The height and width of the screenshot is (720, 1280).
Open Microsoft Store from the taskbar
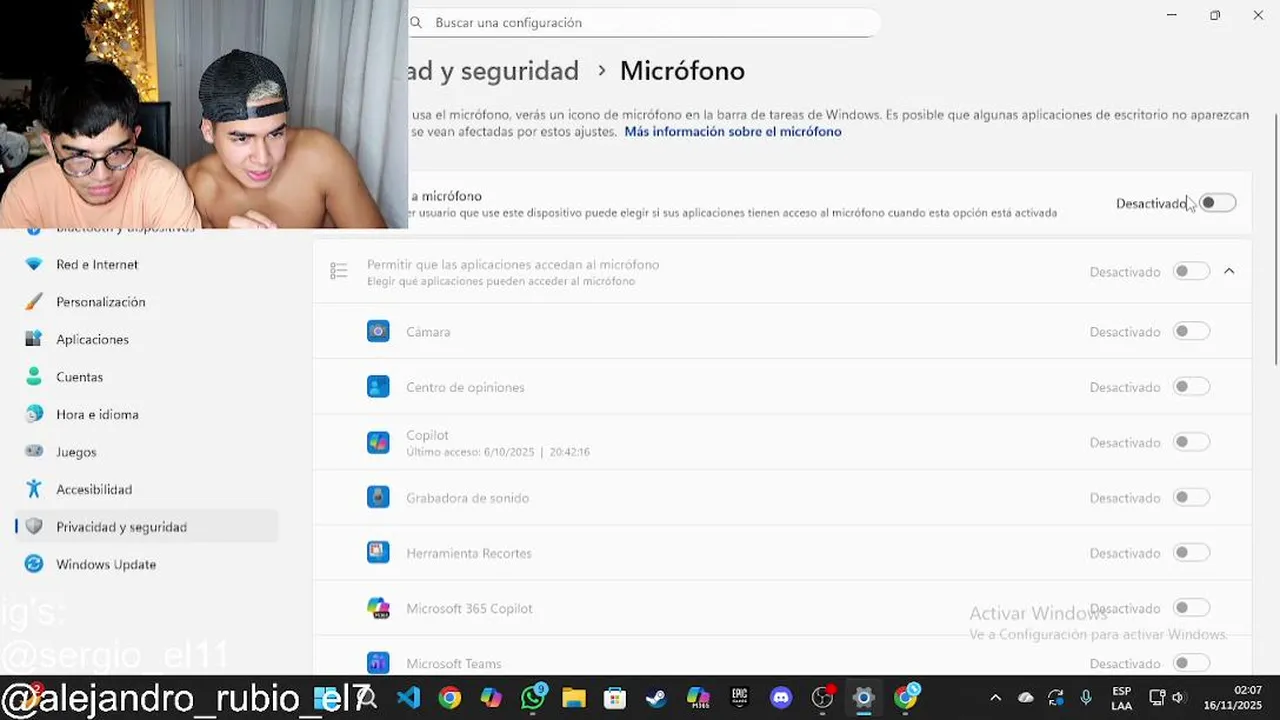pos(615,697)
